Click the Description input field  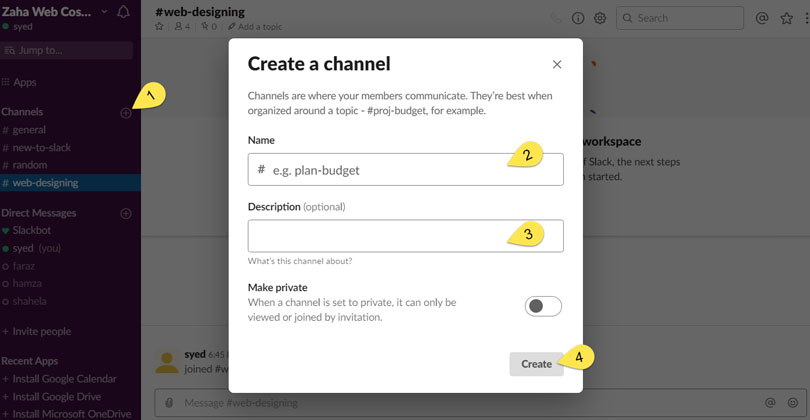coord(406,236)
